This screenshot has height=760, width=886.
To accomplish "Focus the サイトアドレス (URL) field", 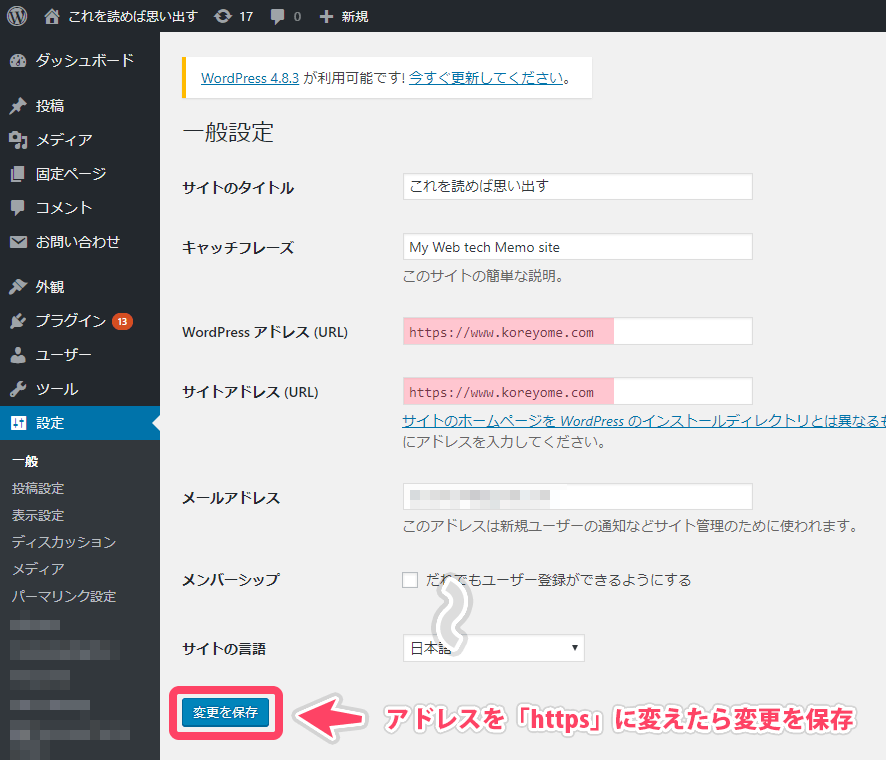I will pos(577,392).
